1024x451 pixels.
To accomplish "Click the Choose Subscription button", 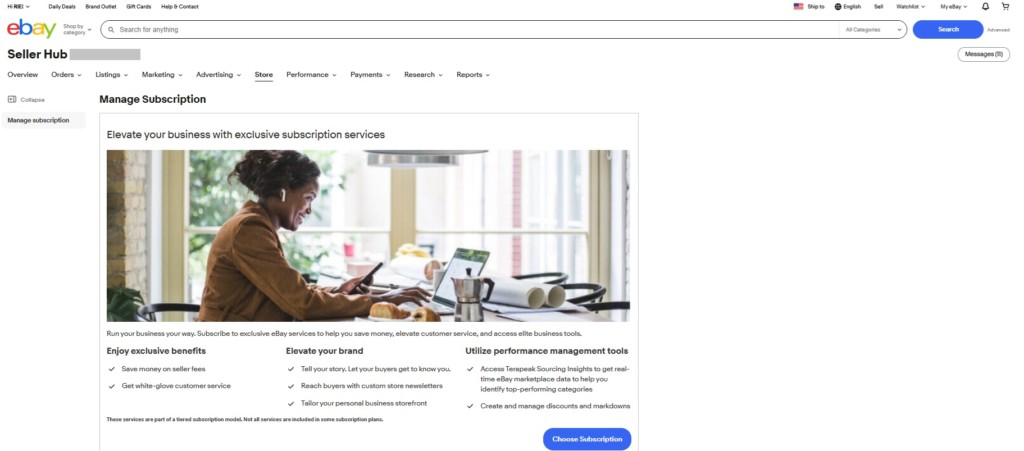I will tap(587, 439).
